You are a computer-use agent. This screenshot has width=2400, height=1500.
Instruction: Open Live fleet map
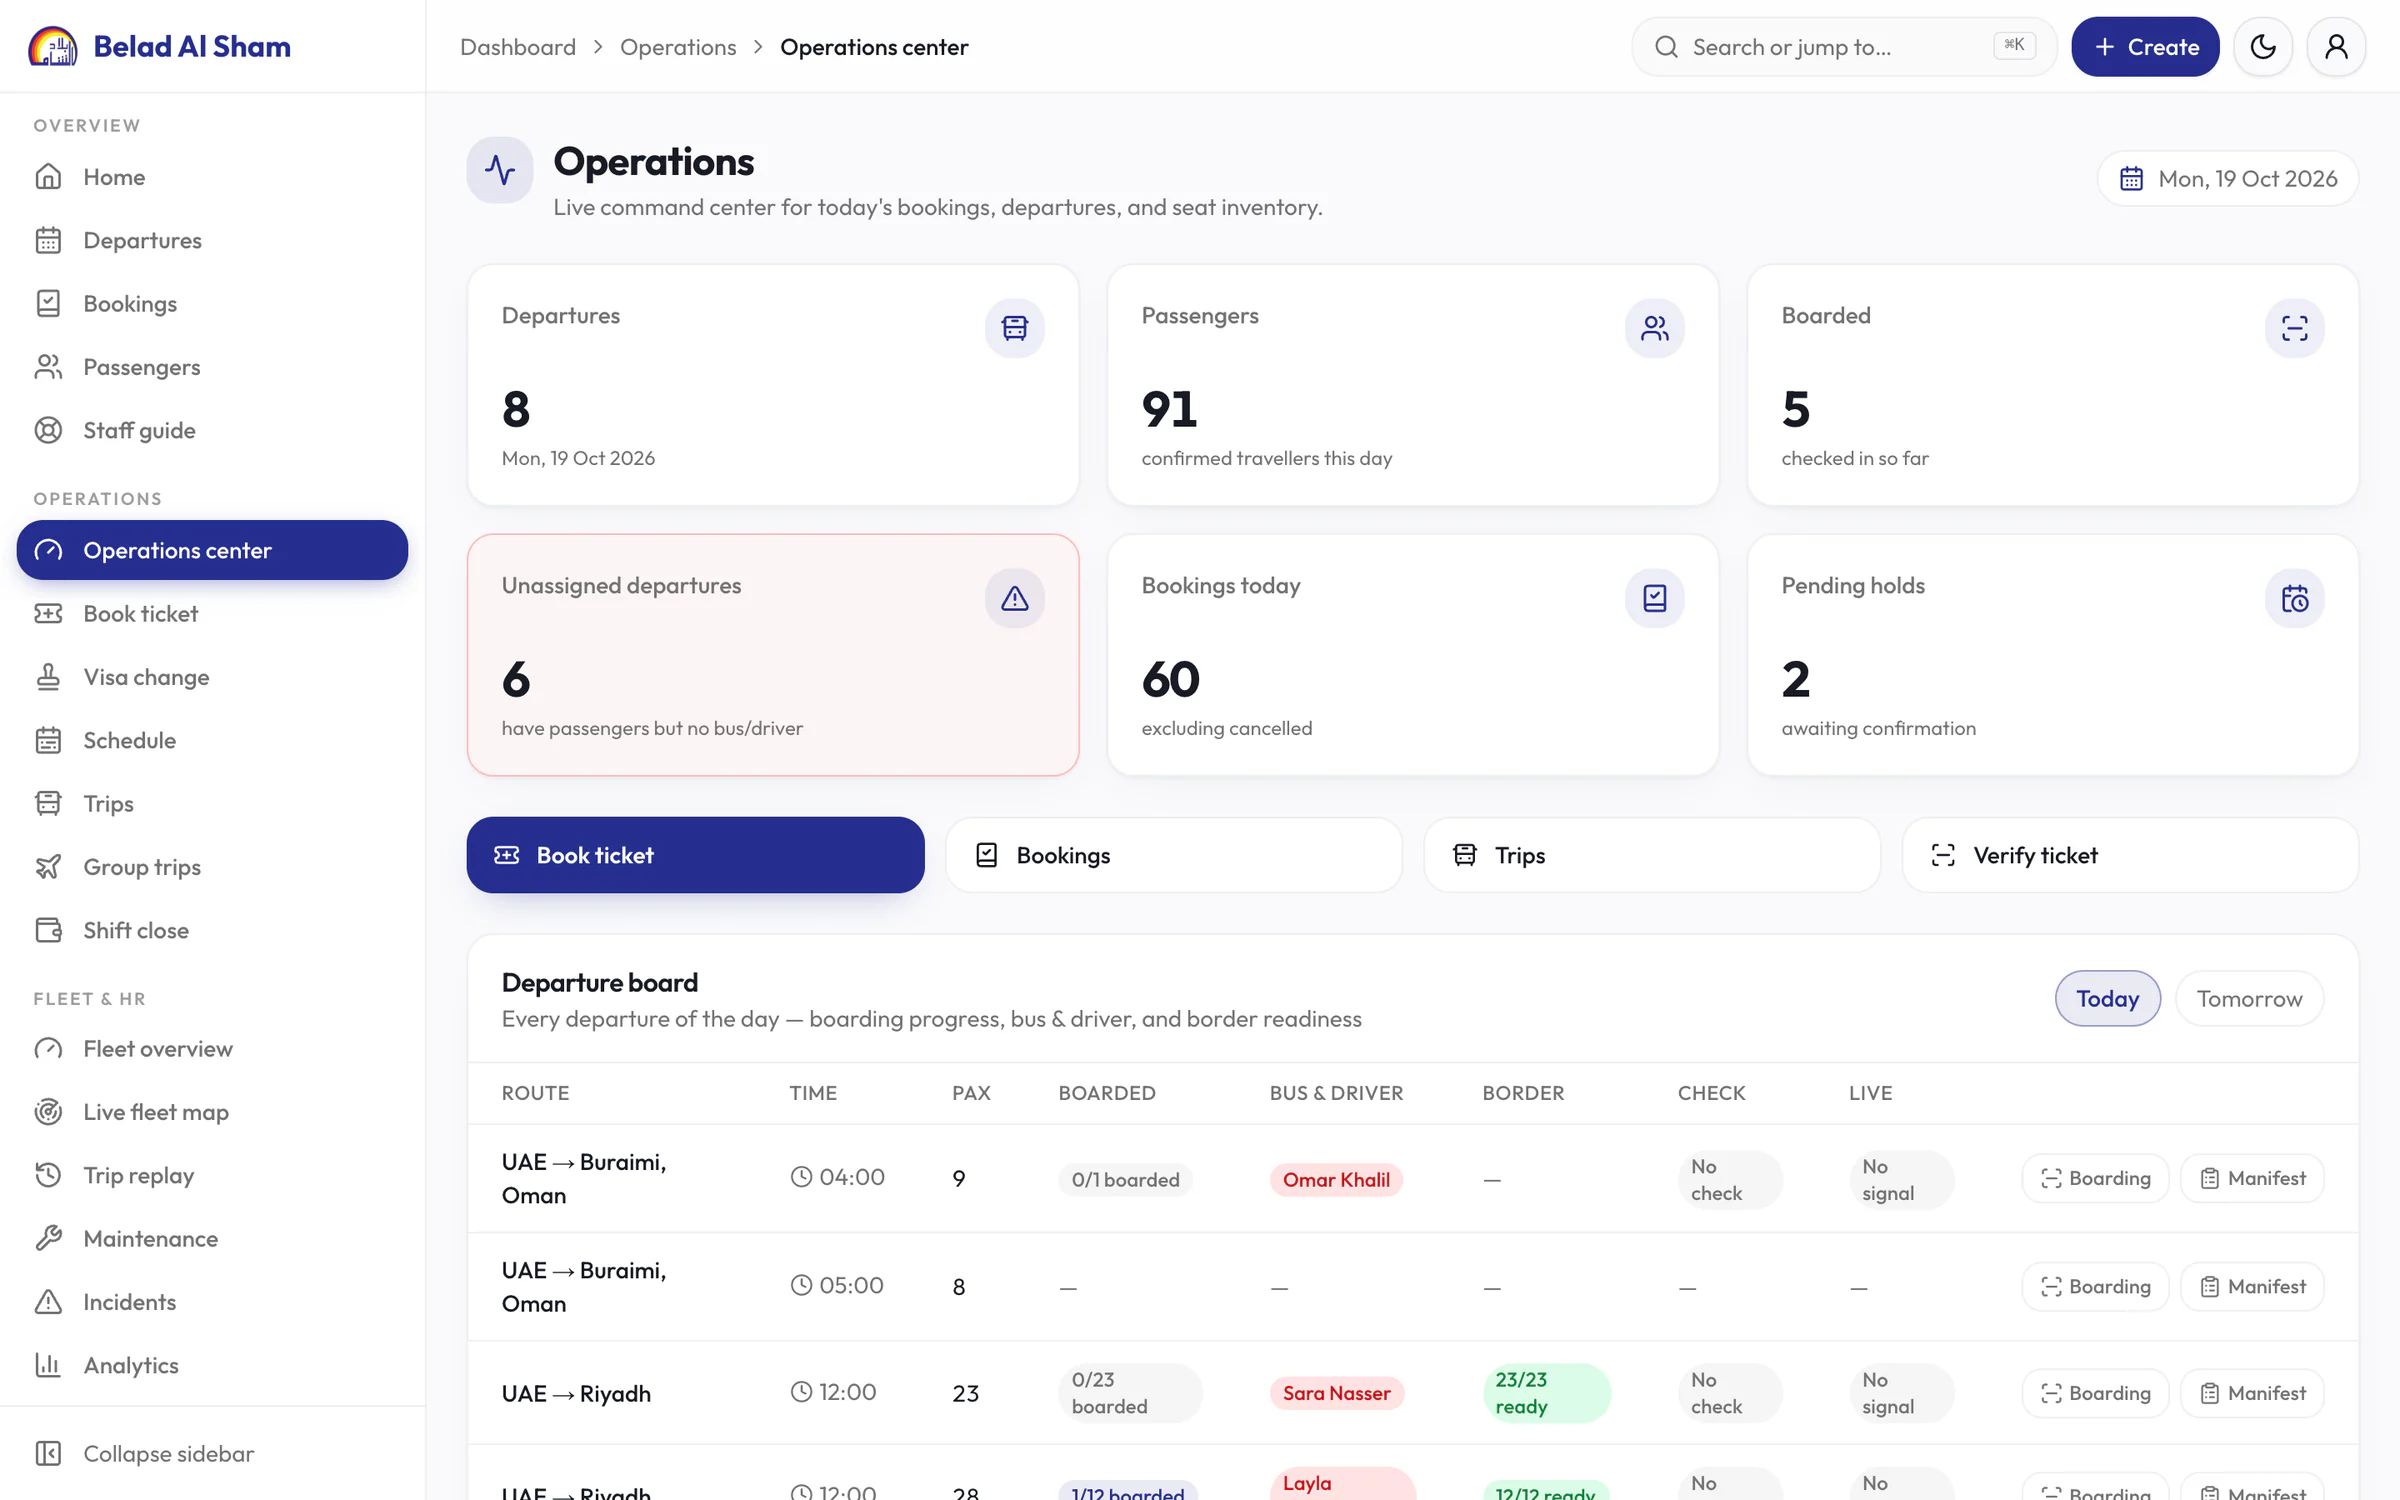[212, 1112]
